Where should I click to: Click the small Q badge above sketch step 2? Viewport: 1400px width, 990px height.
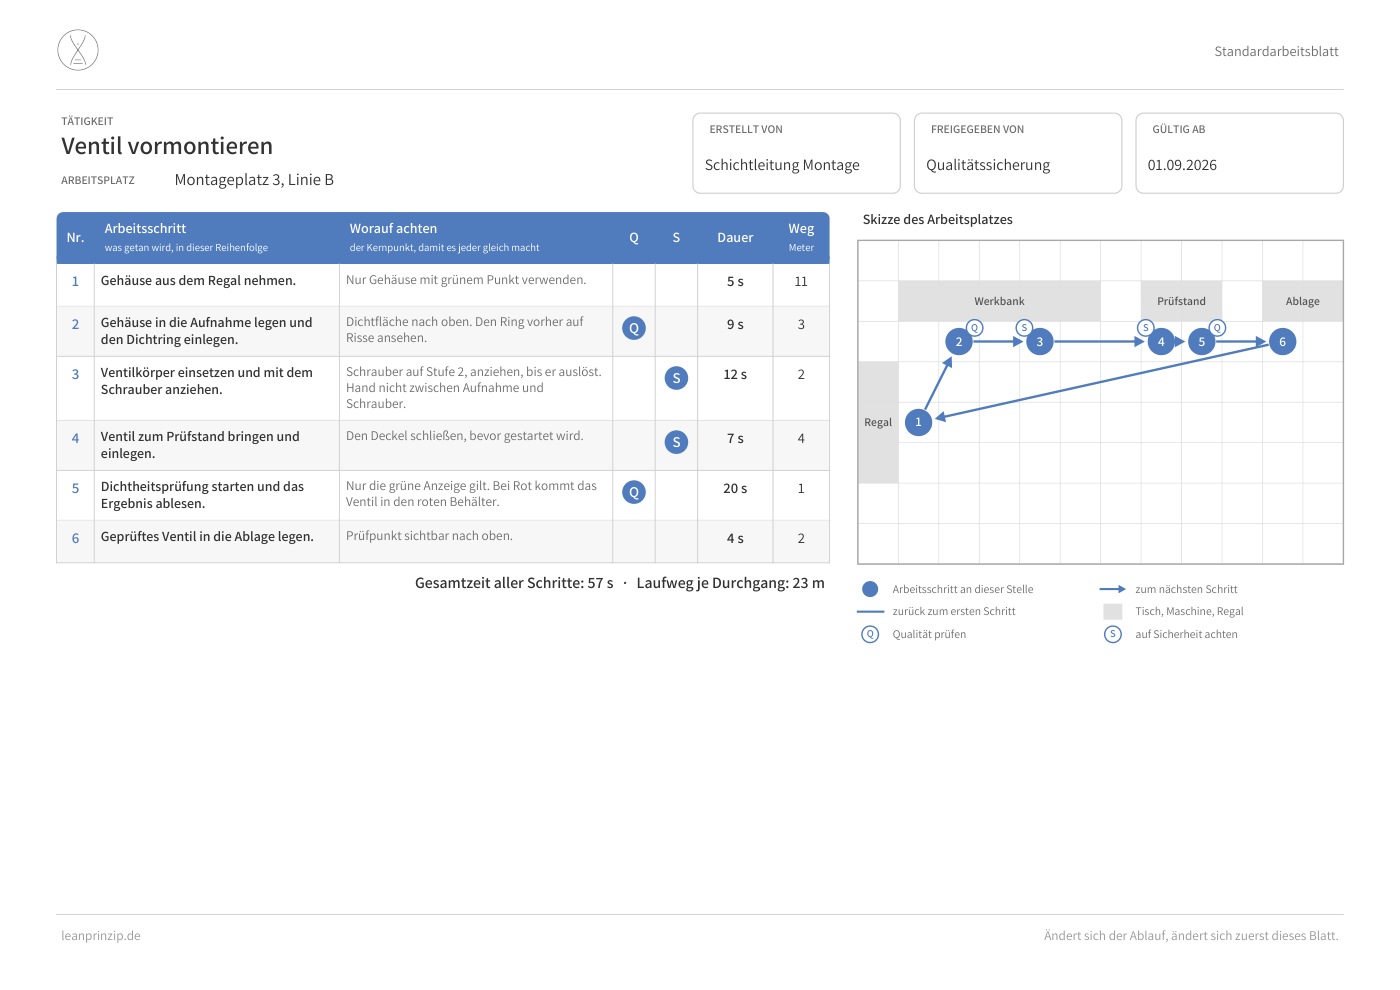975,328
